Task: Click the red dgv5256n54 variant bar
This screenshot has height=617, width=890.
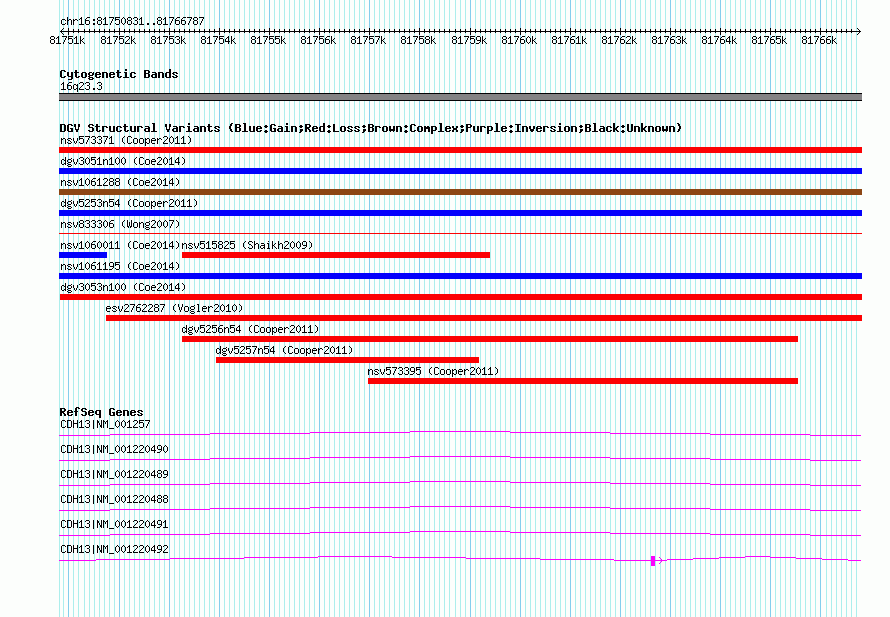Action: pyautogui.click(x=490, y=339)
